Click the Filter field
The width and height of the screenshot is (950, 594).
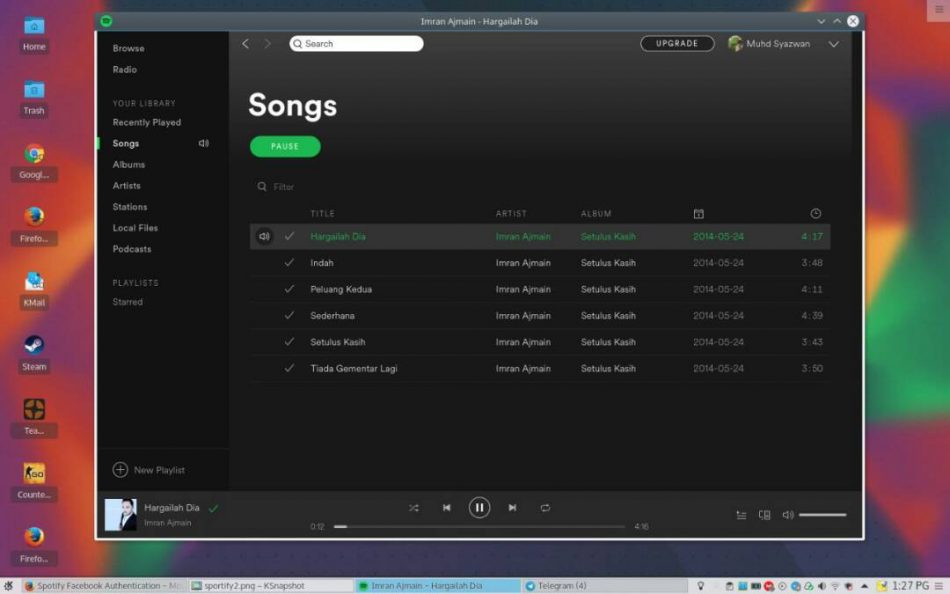coord(283,187)
